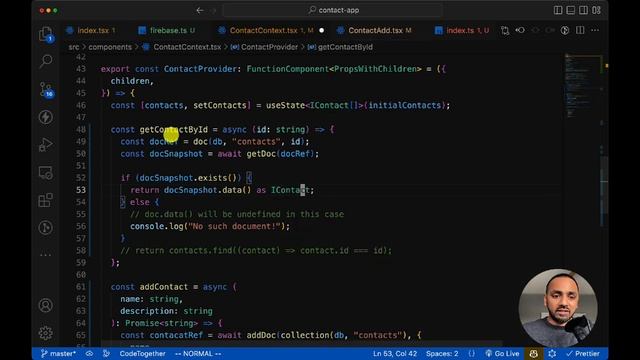Click Prettier in status bar
Image resolution: width=640 pixels, height=360 pixels.
(583, 353)
